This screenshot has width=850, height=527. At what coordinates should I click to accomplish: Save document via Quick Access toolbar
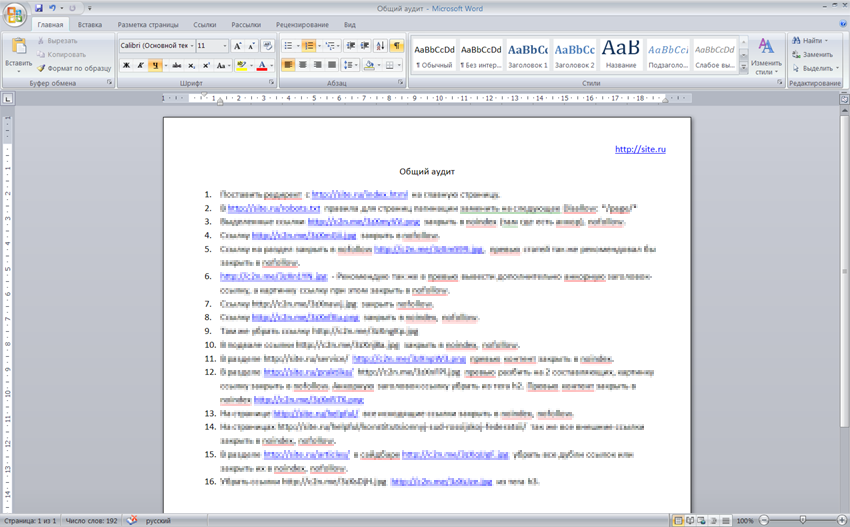38,8
